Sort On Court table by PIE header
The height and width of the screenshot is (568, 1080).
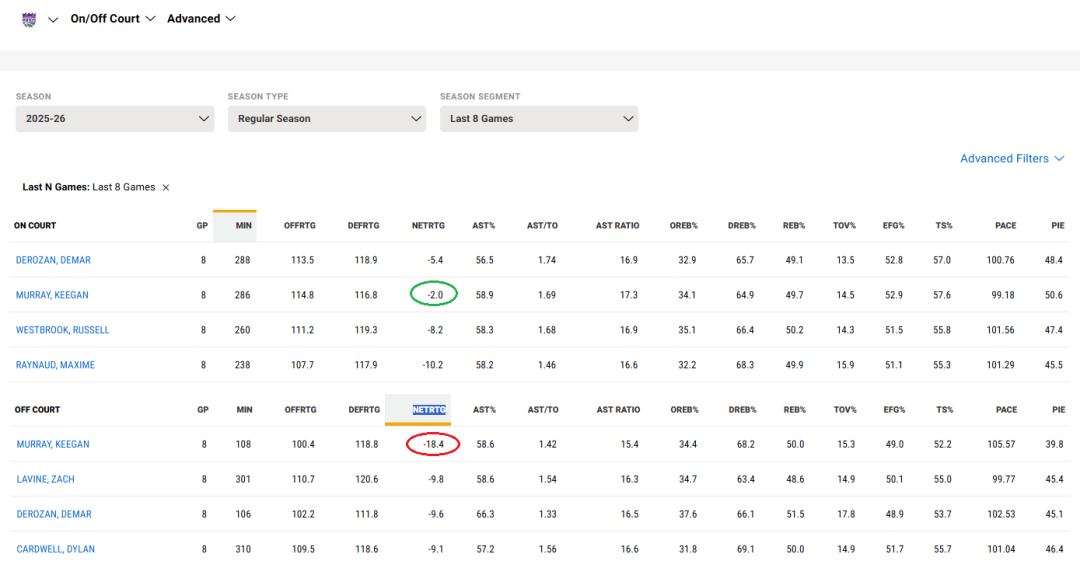(1058, 226)
